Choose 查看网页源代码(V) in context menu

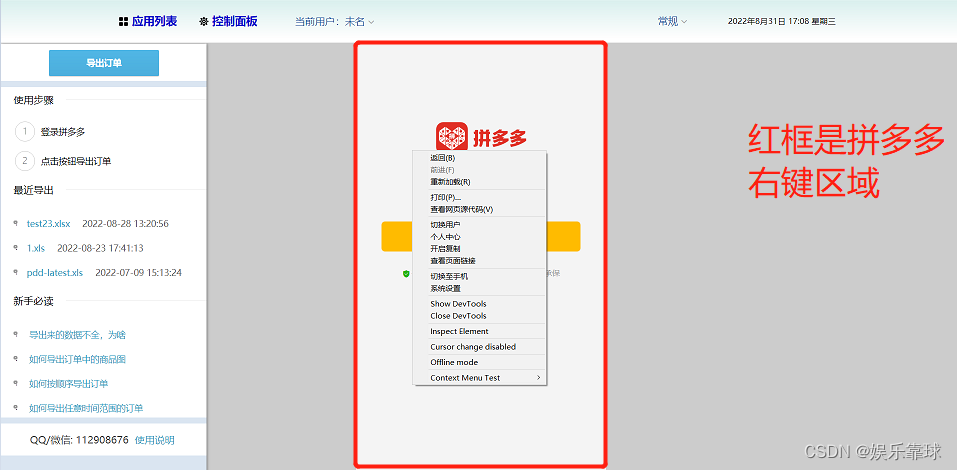(480, 209)
